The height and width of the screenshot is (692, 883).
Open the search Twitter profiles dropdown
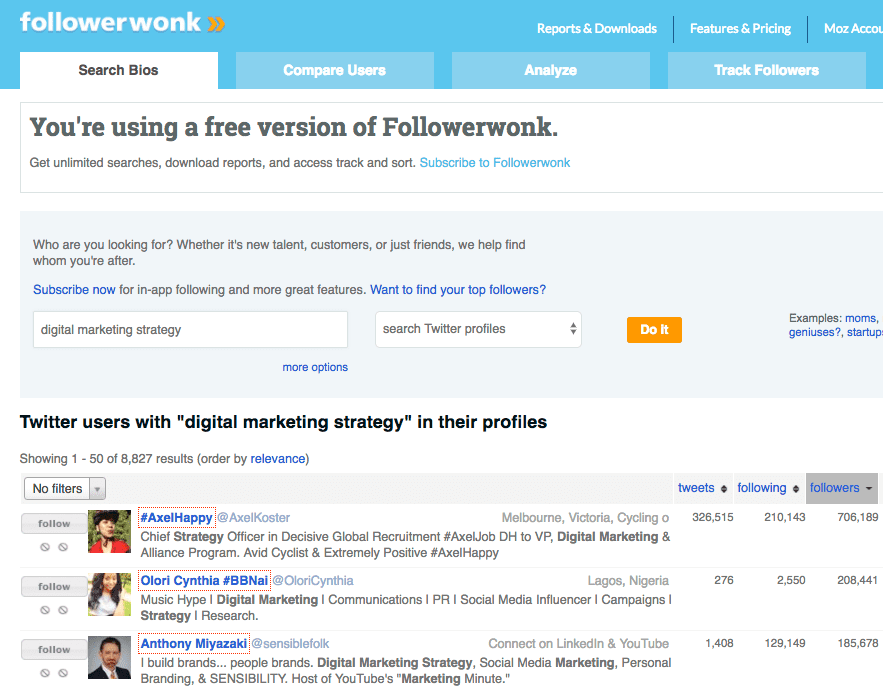(x=478, y=329)
